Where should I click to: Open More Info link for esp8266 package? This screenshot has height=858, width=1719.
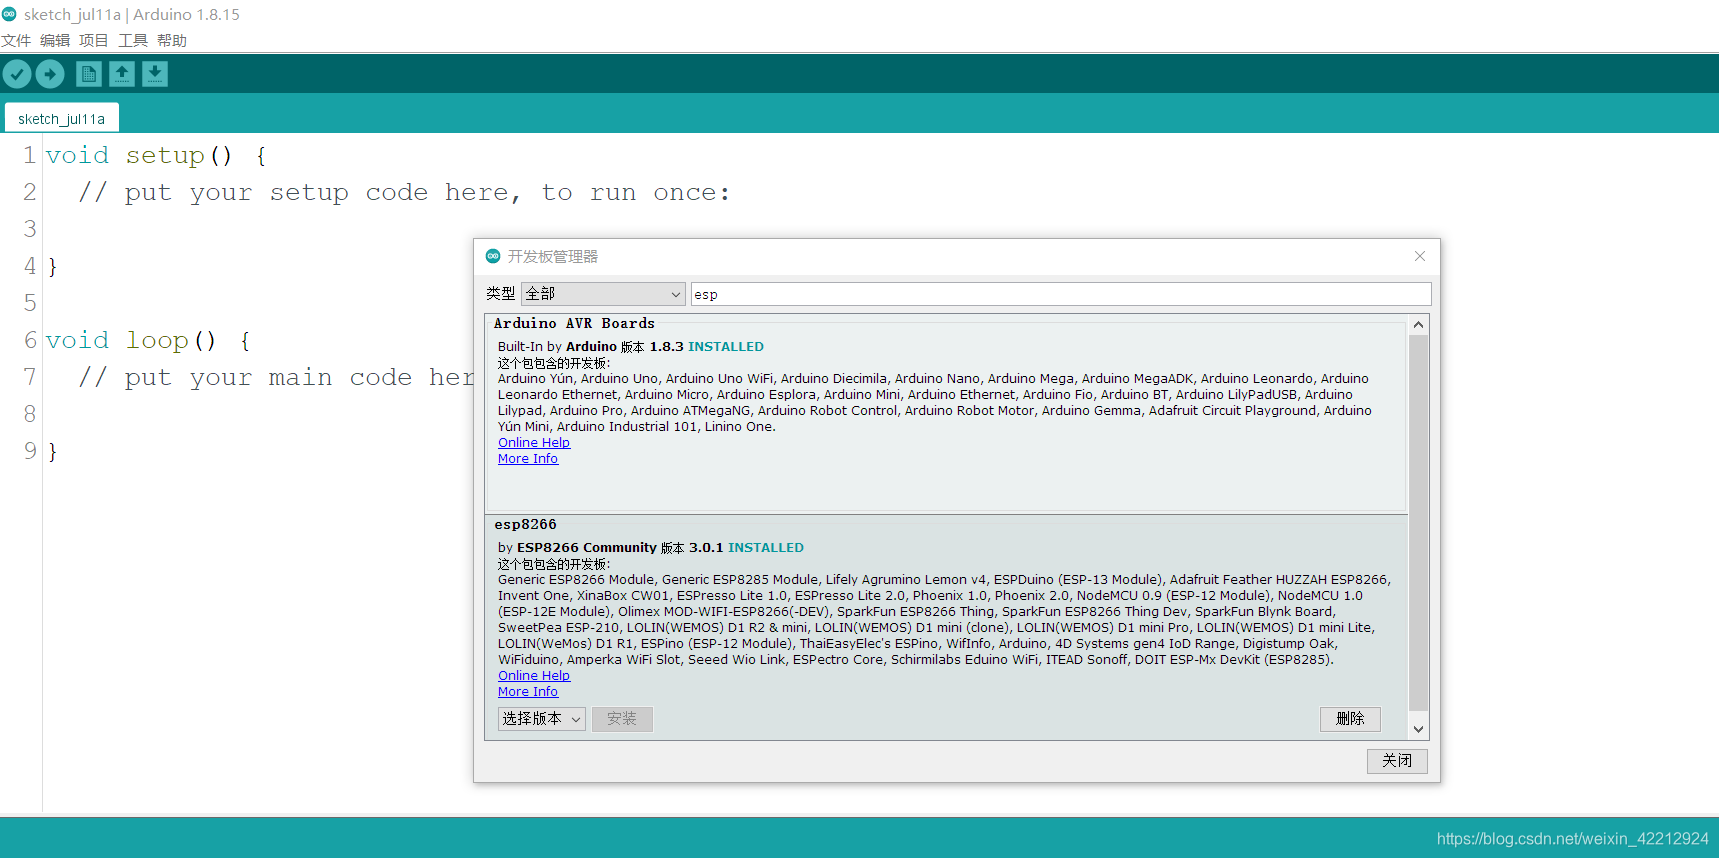(x=528, y=692)
